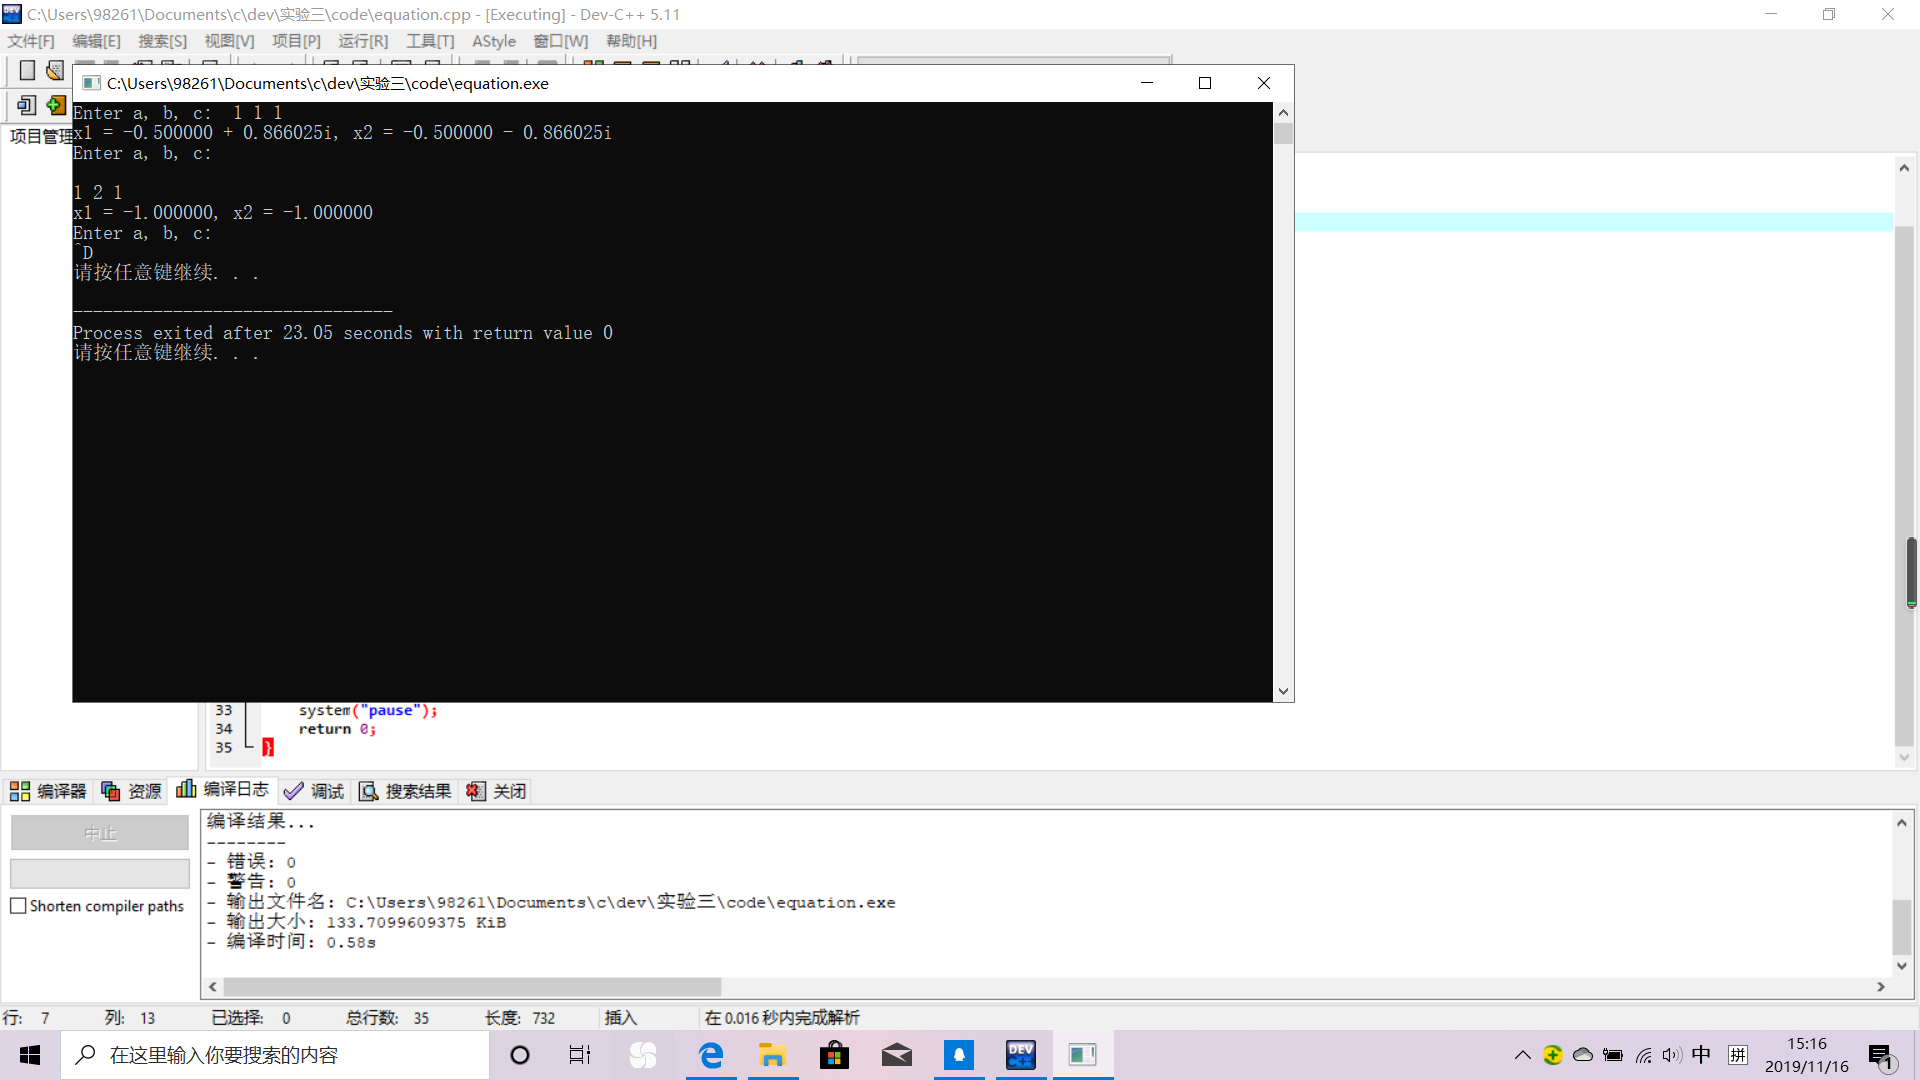Switch to the 编译器 tab

point(48,791)
